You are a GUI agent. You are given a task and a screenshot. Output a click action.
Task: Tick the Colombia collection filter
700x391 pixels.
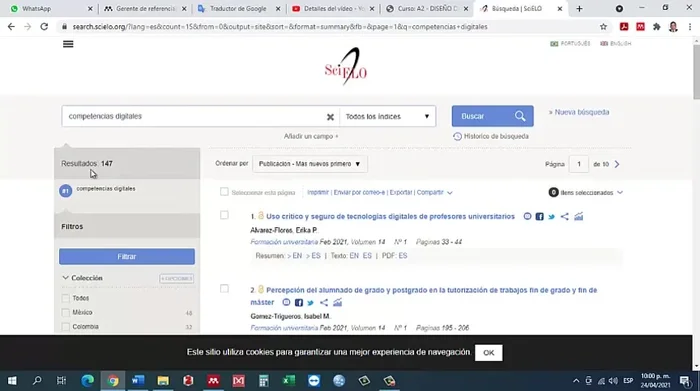66,327
